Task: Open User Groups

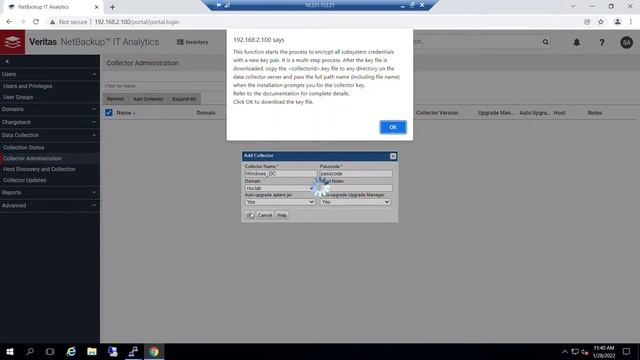Action: 18,97
